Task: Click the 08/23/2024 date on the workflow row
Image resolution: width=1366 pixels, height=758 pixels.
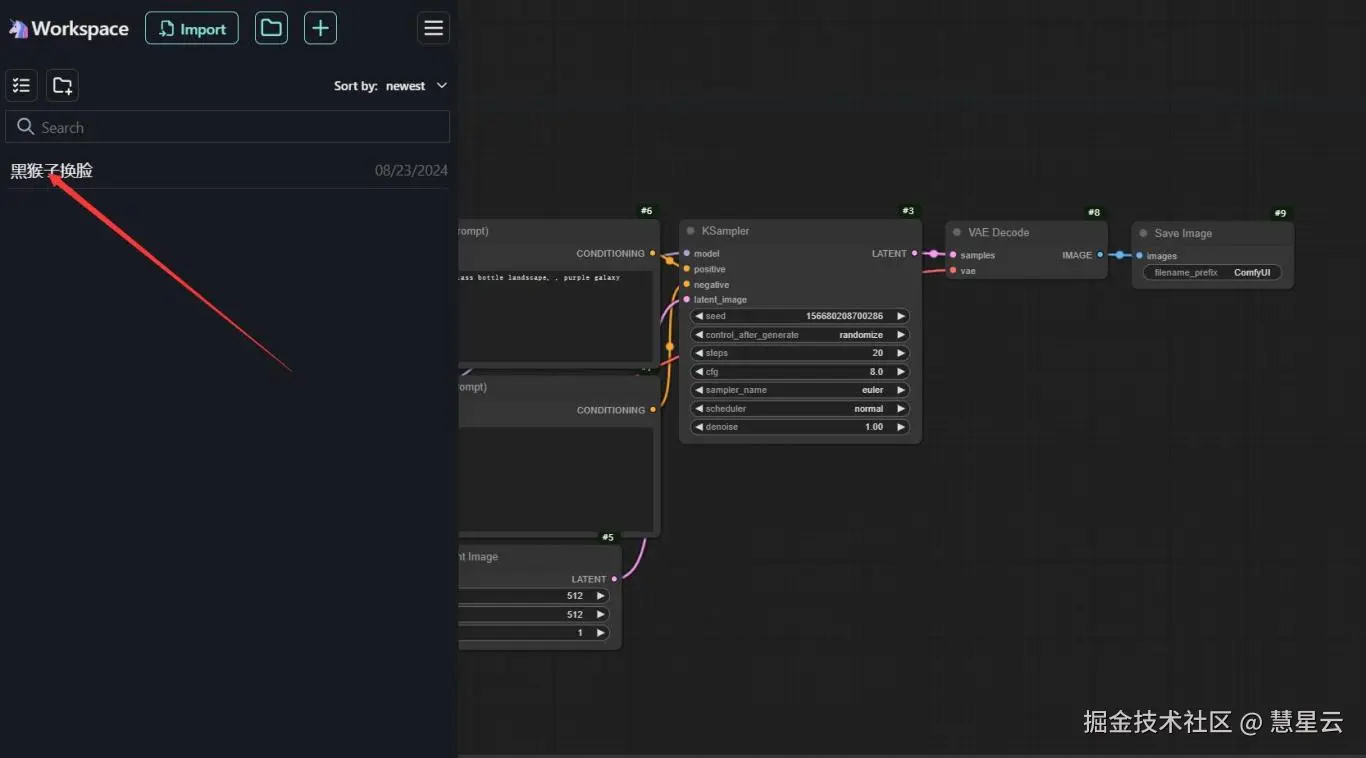Action: pyautogui.click(x=411, y=171)
